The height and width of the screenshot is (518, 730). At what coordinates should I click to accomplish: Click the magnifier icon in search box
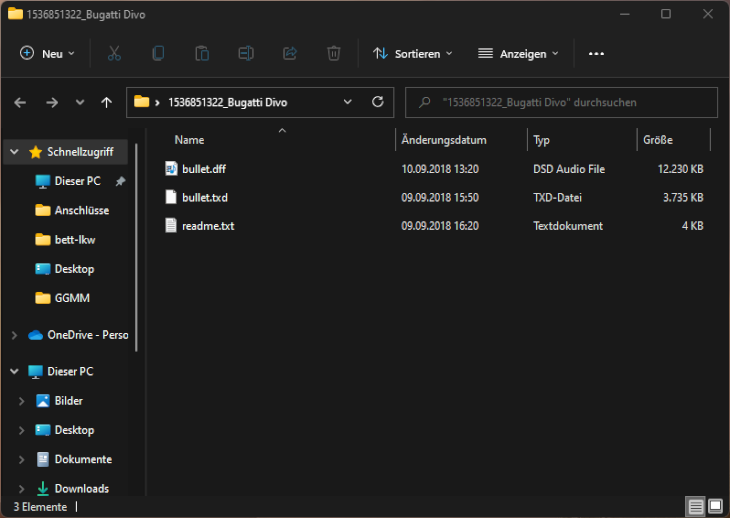424,102
